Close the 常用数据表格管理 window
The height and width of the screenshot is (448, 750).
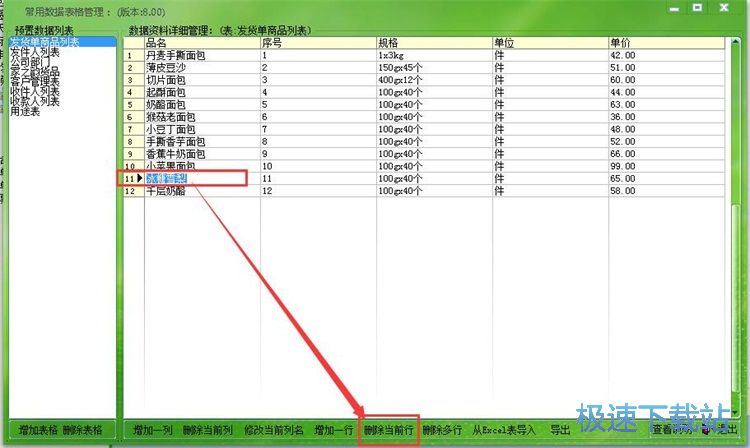tap(724, 8)
